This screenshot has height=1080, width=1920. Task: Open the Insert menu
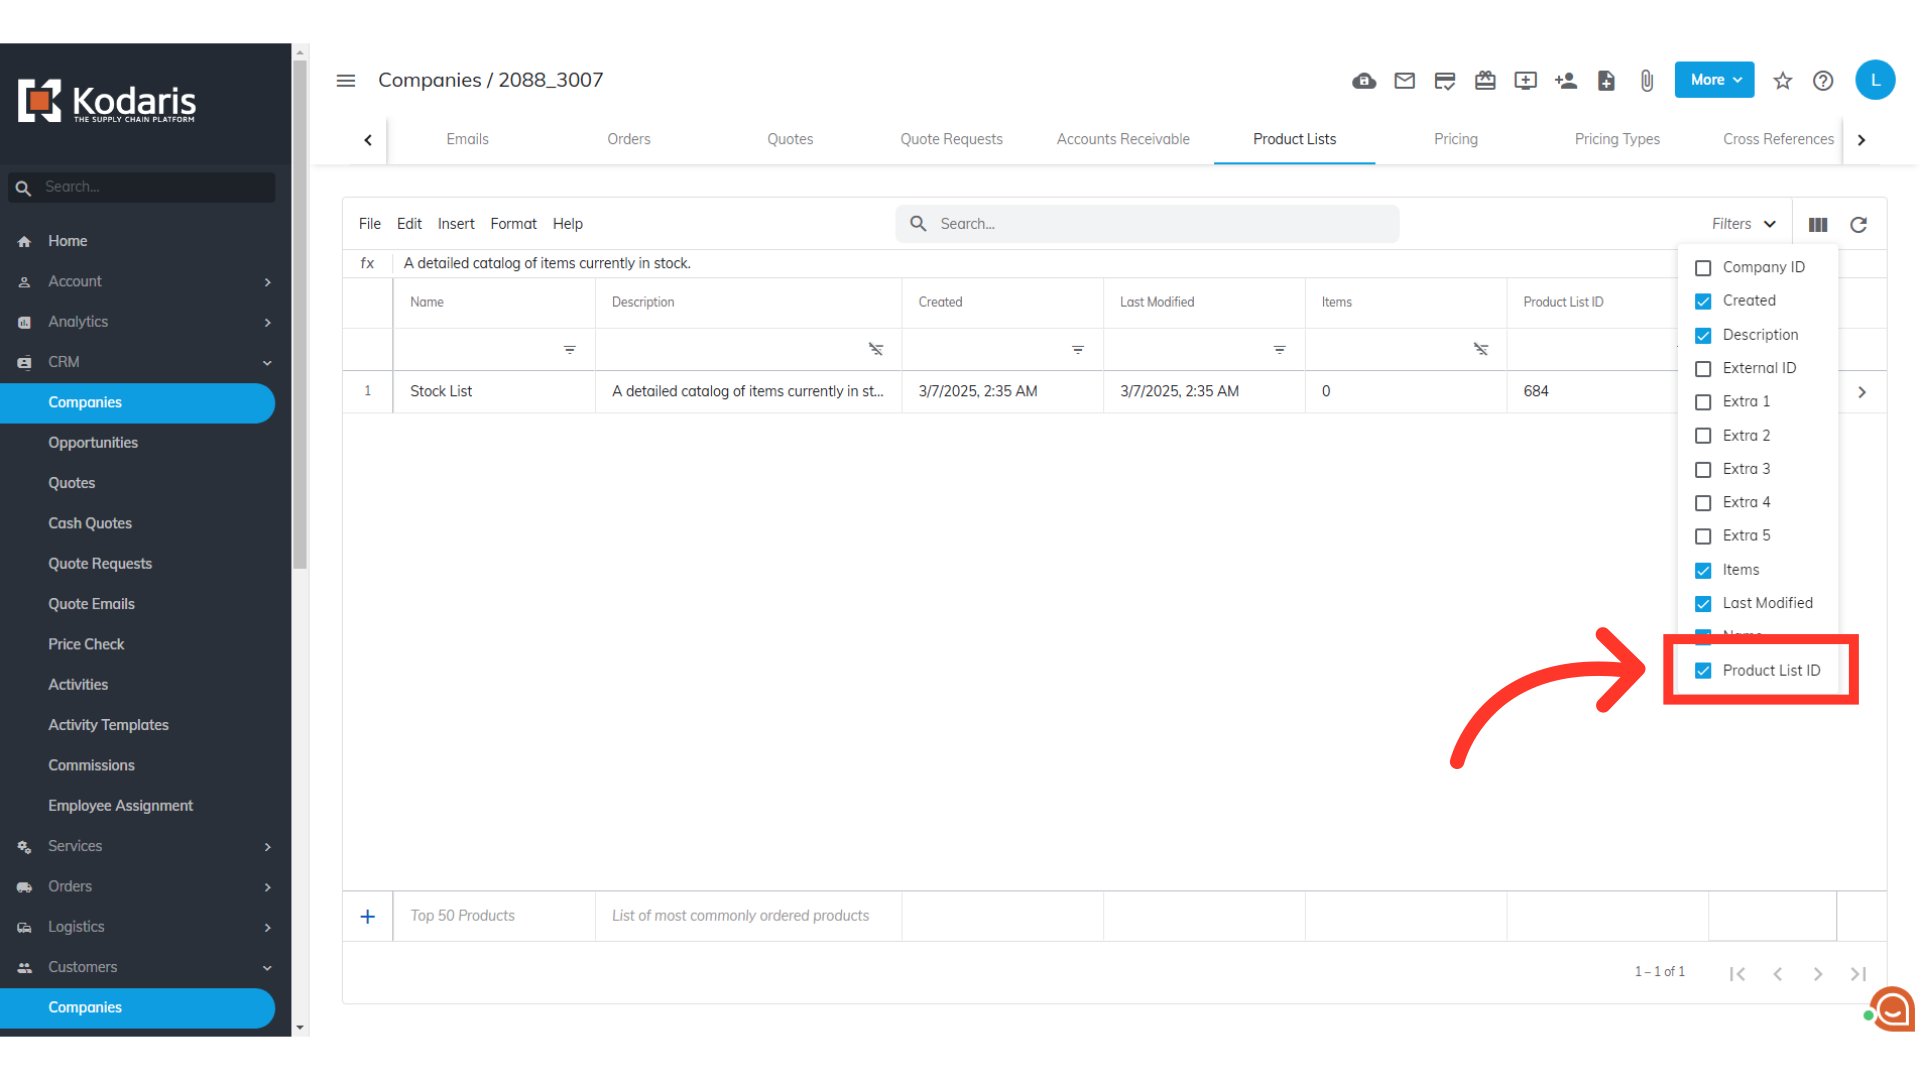pos(456,224)
